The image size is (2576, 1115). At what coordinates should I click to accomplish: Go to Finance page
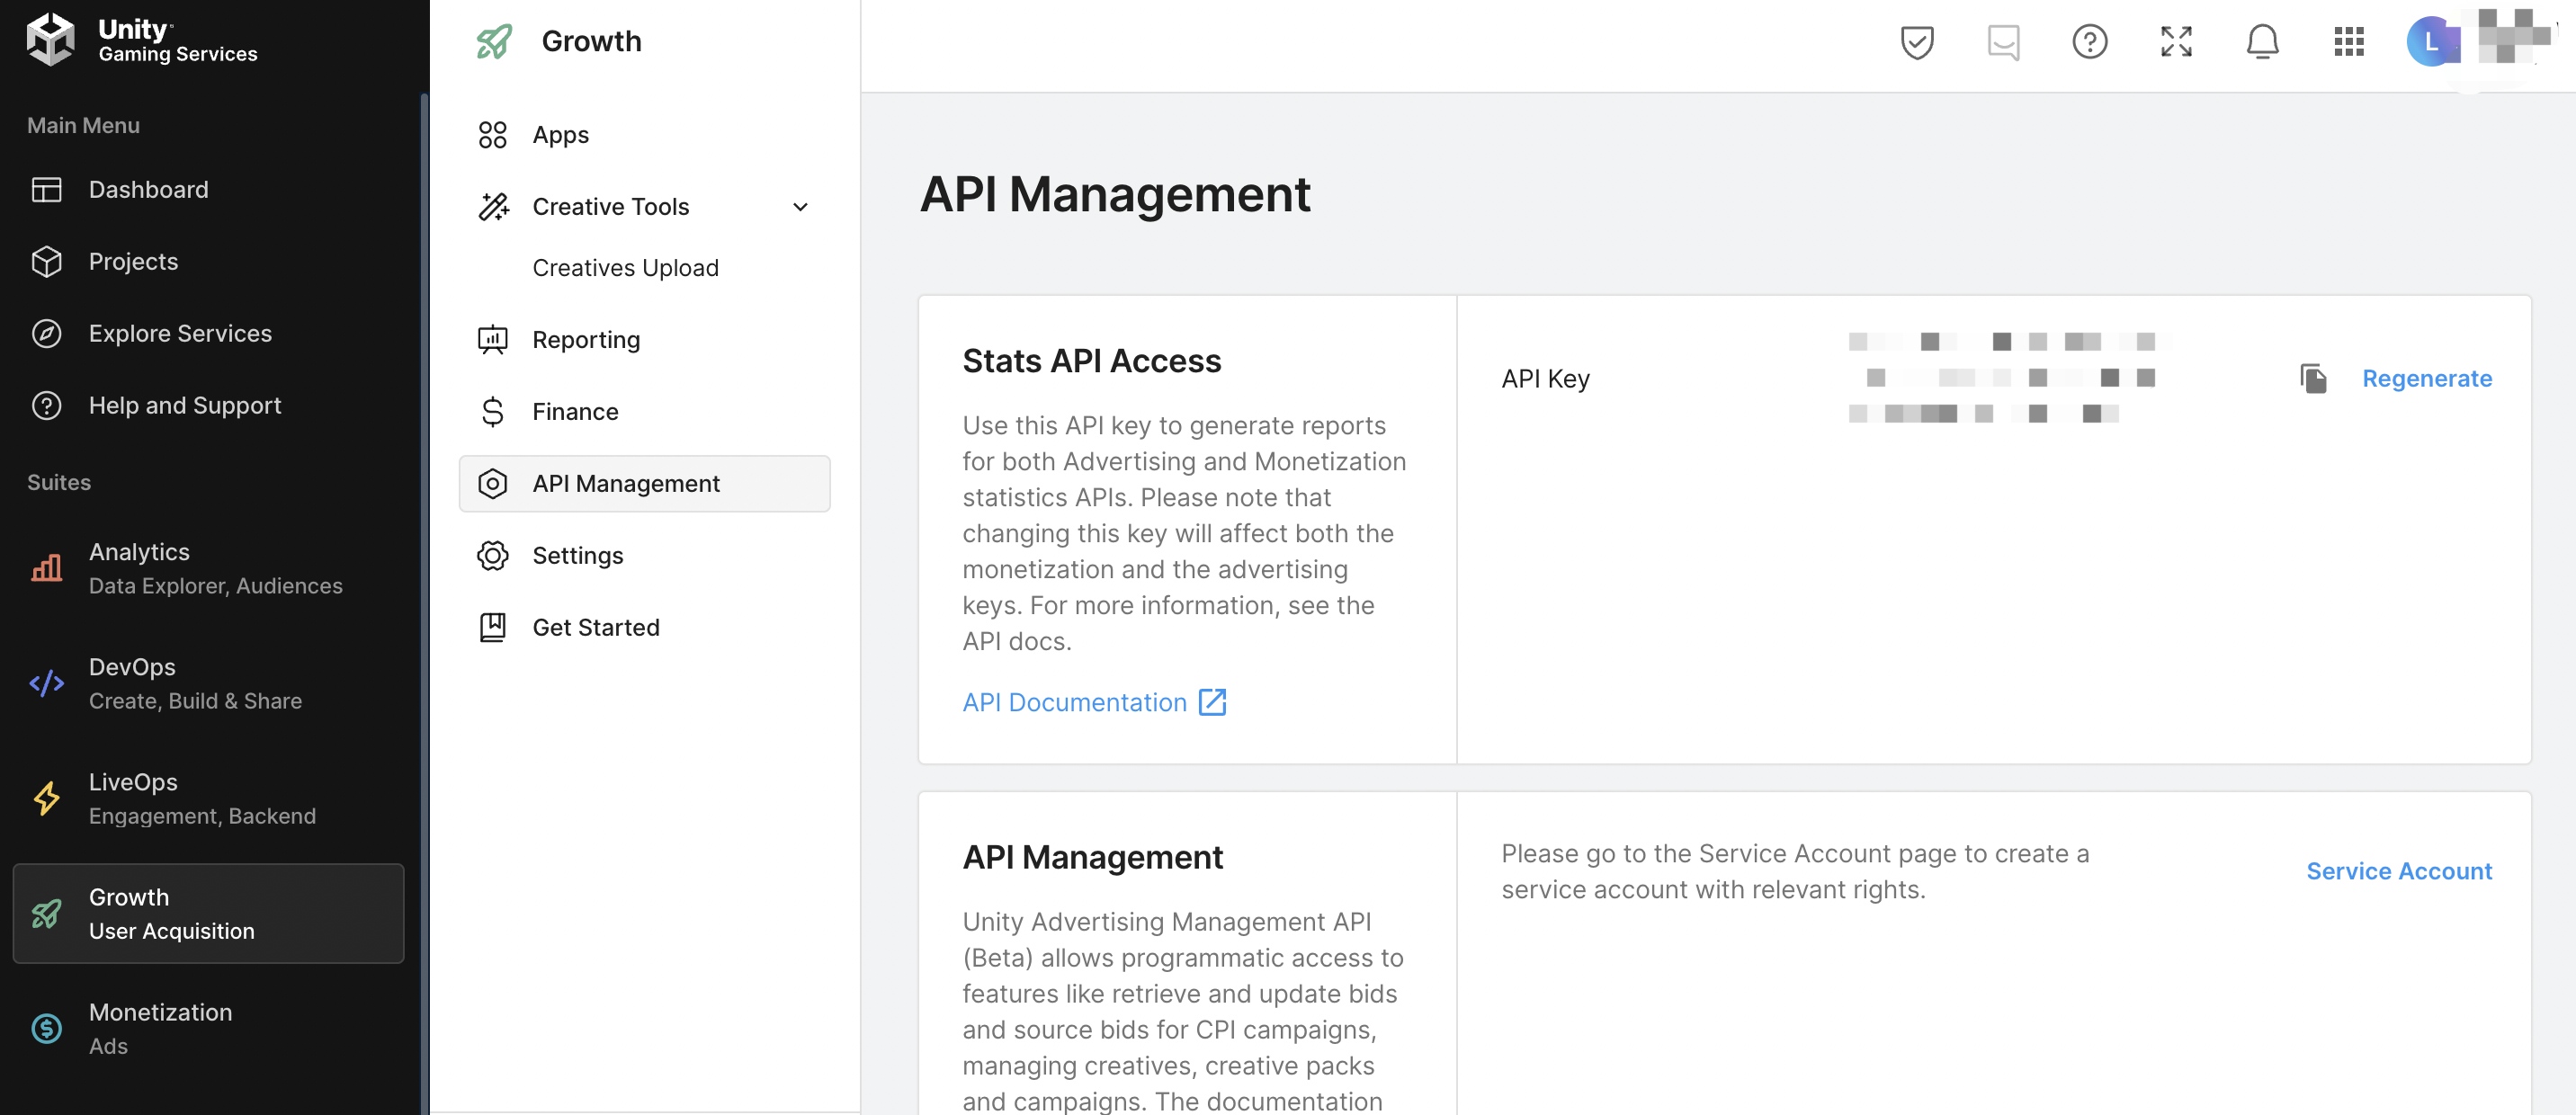pyautogui.click(x=575, y=412)
